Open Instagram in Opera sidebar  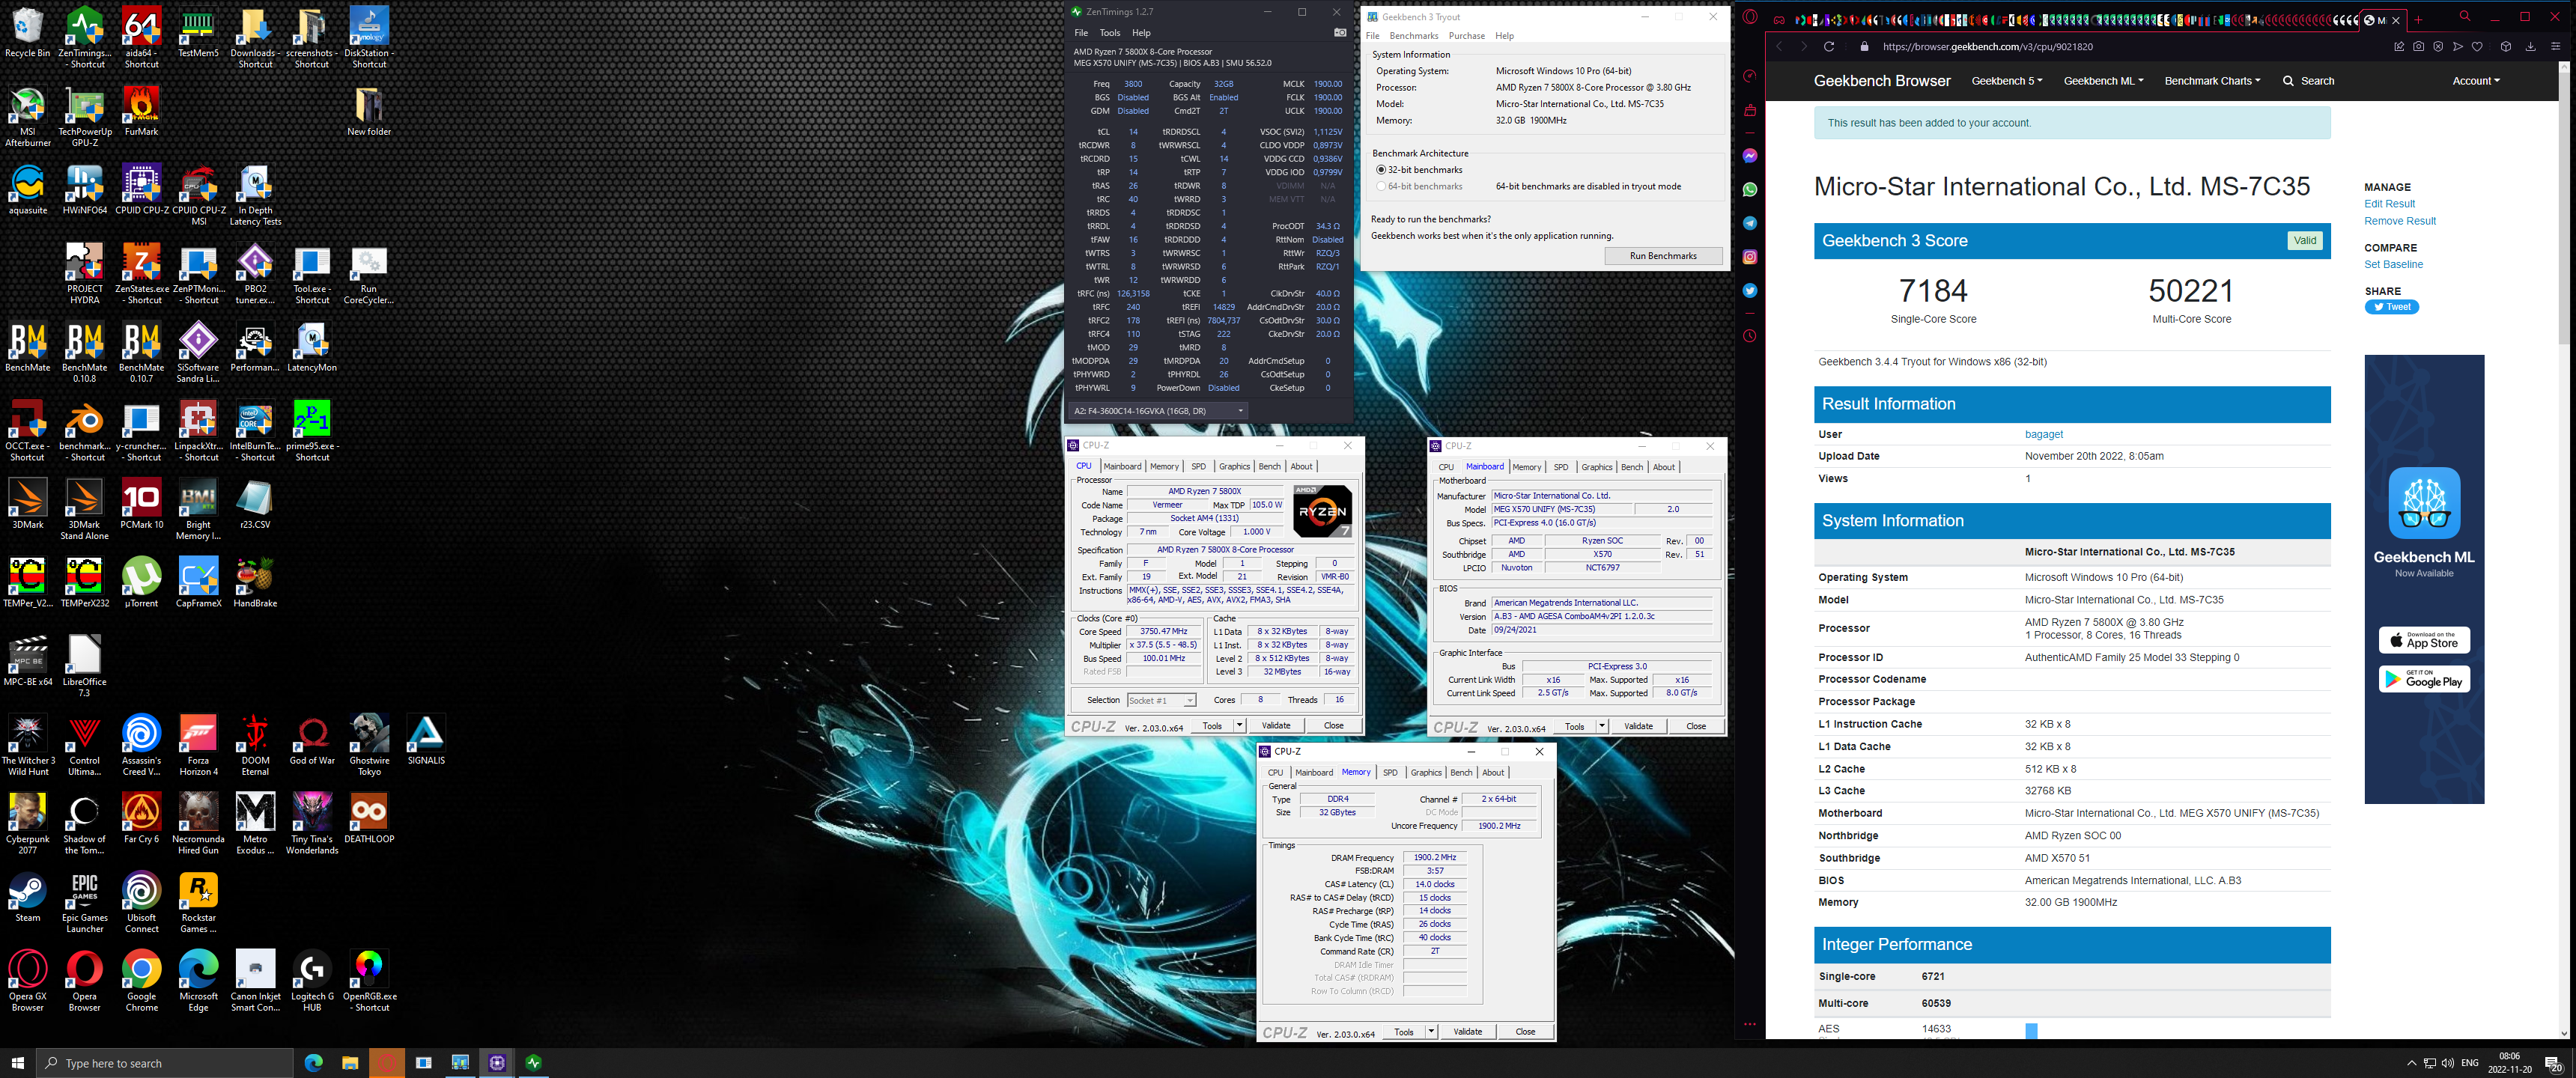[x=1750, y=257]
